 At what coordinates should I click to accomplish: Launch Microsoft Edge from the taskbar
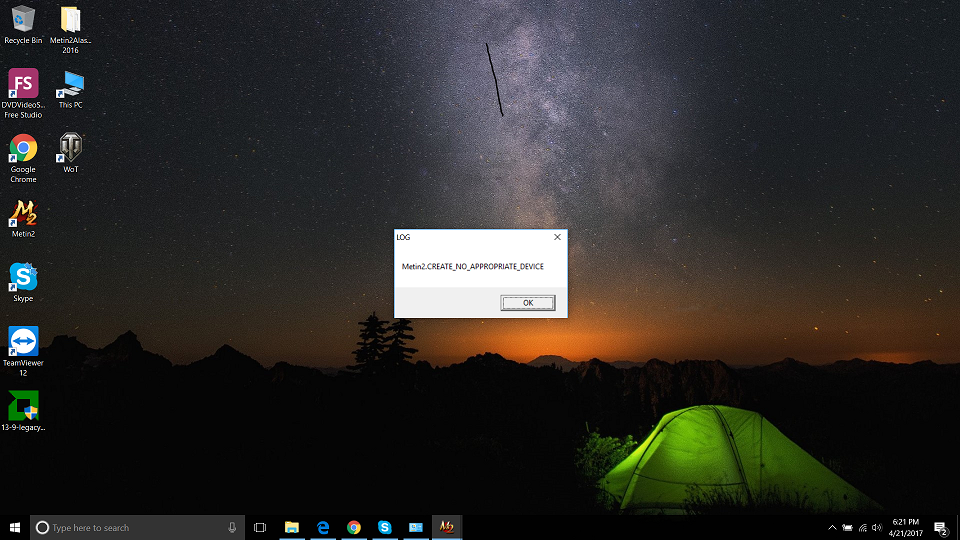click(x=323, y=527)
